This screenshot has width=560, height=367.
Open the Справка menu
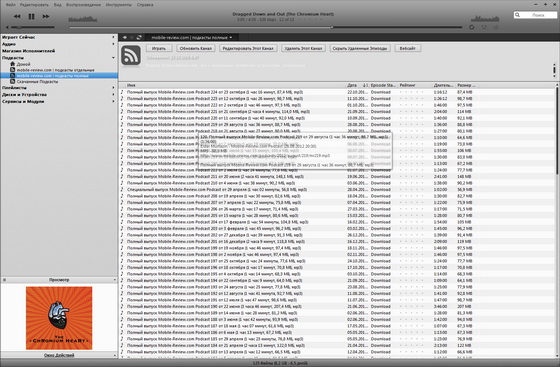point(145,5)
